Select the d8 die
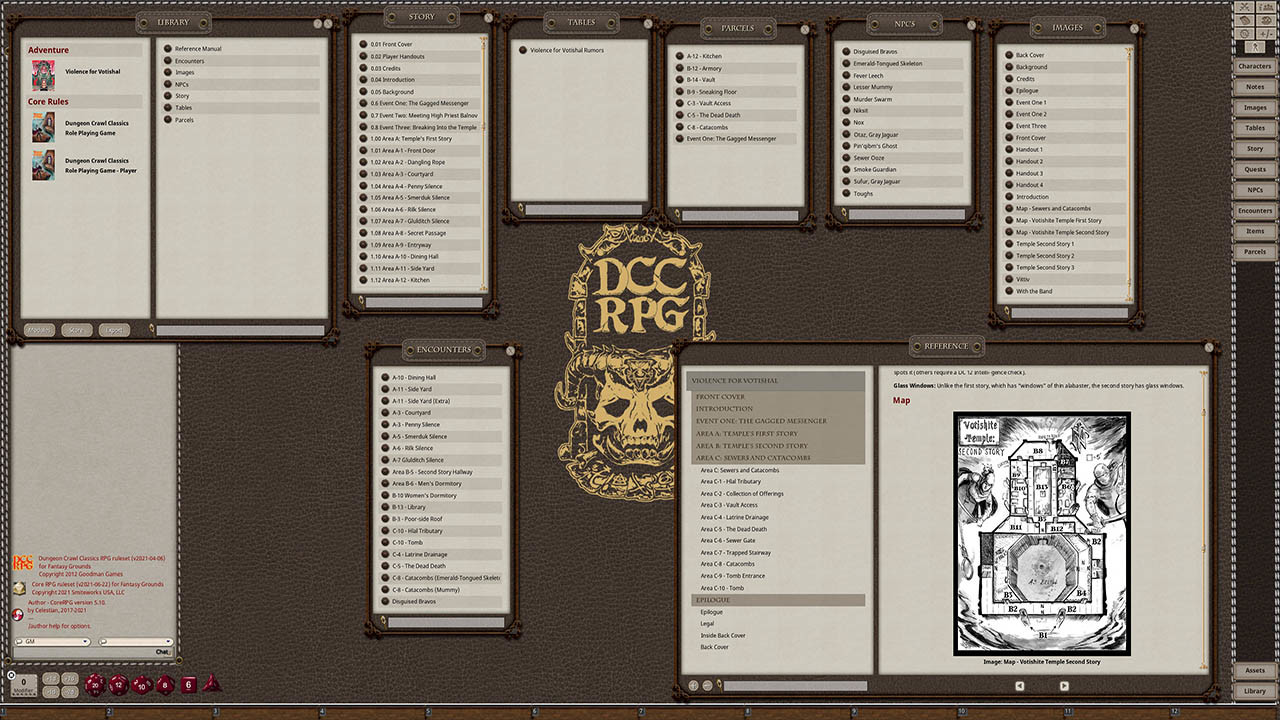Screen dimensions: 1280x720 pos(165,685)
